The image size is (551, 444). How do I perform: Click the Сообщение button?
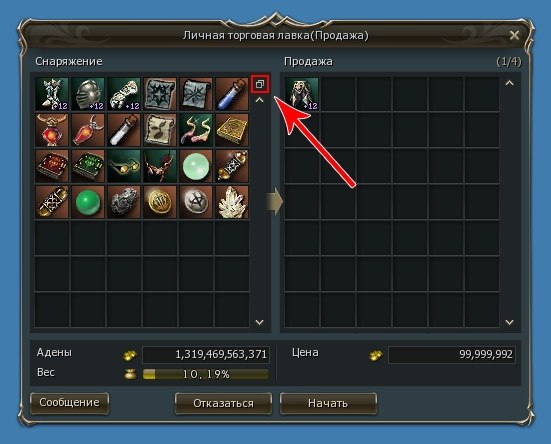pos(69,403)
